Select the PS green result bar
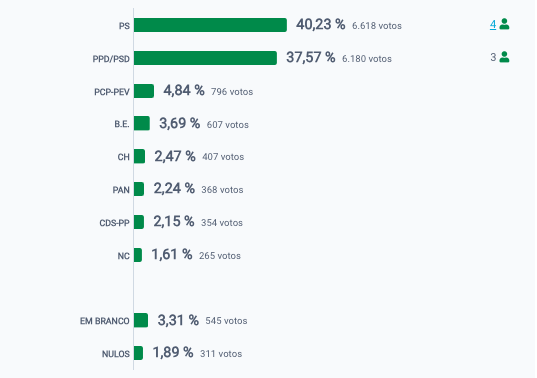537x378 pixels. 210,25
